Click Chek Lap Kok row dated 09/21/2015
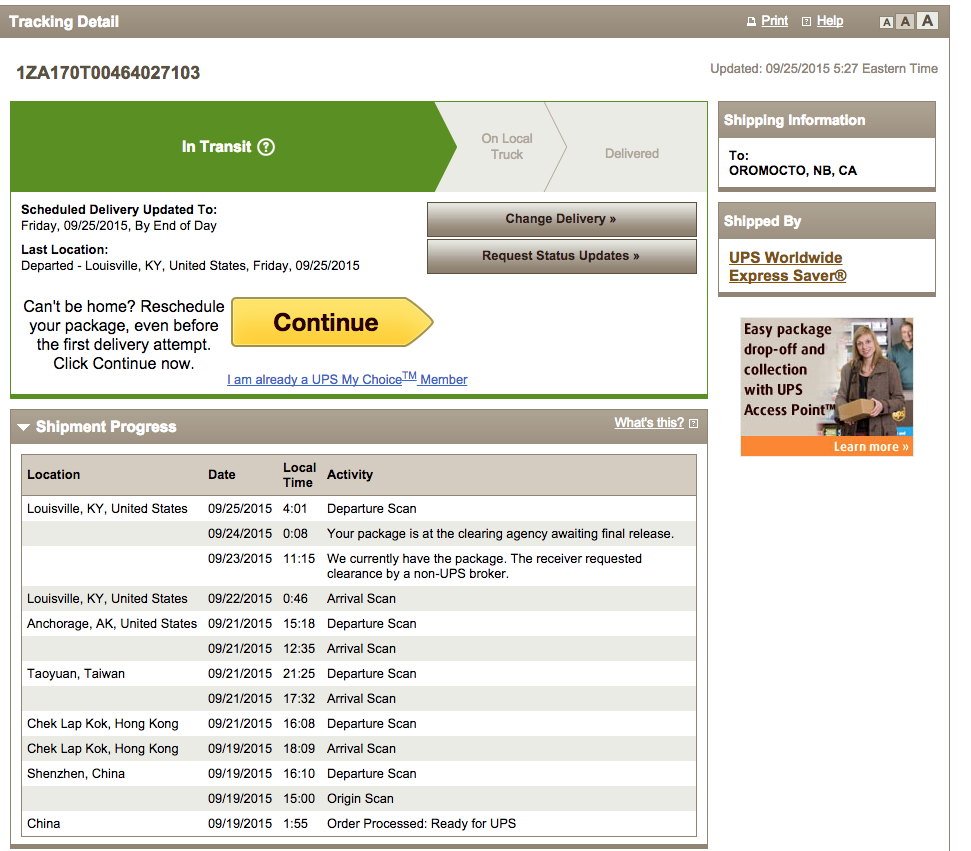 (x=359, y=723)
